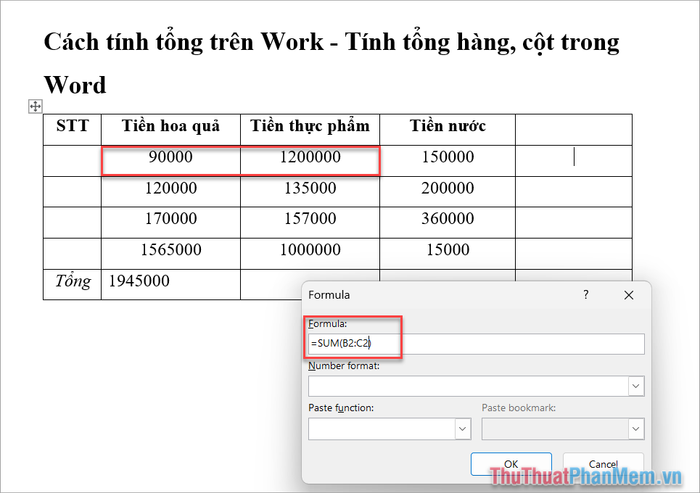The image size is (700, 493).
Task: Click the cell with value 150000
Action: [447, 161]
